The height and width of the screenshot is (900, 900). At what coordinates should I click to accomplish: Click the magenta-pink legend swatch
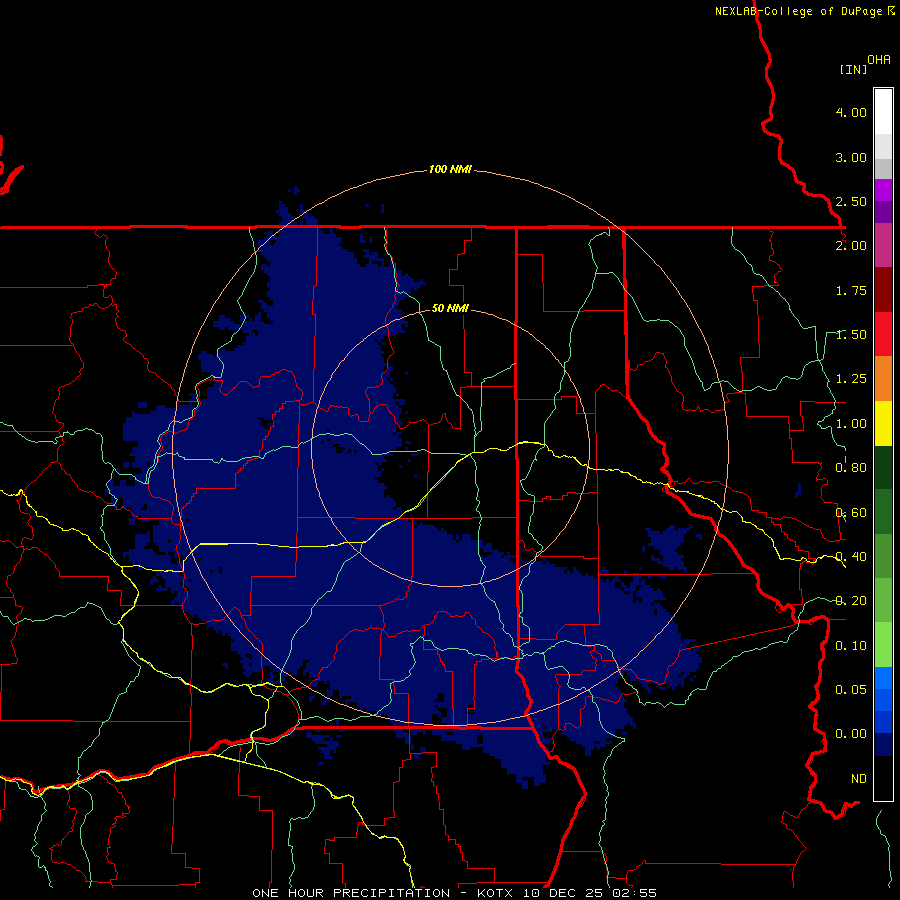pos(883,245)
